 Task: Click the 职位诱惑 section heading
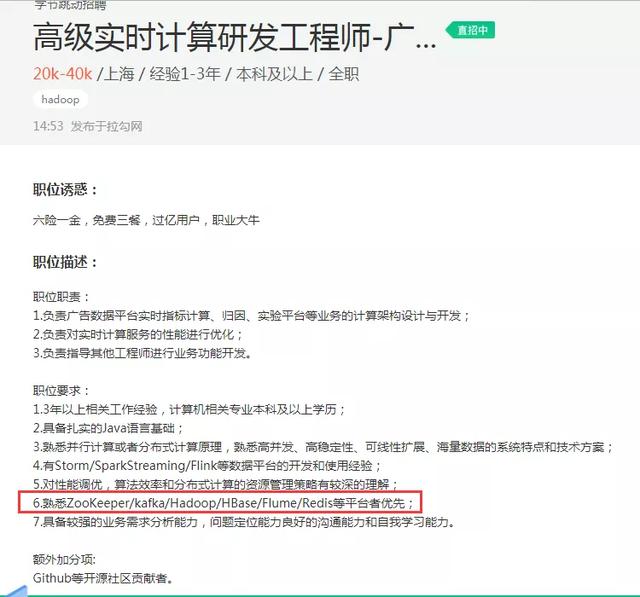[x=65, y=189]
